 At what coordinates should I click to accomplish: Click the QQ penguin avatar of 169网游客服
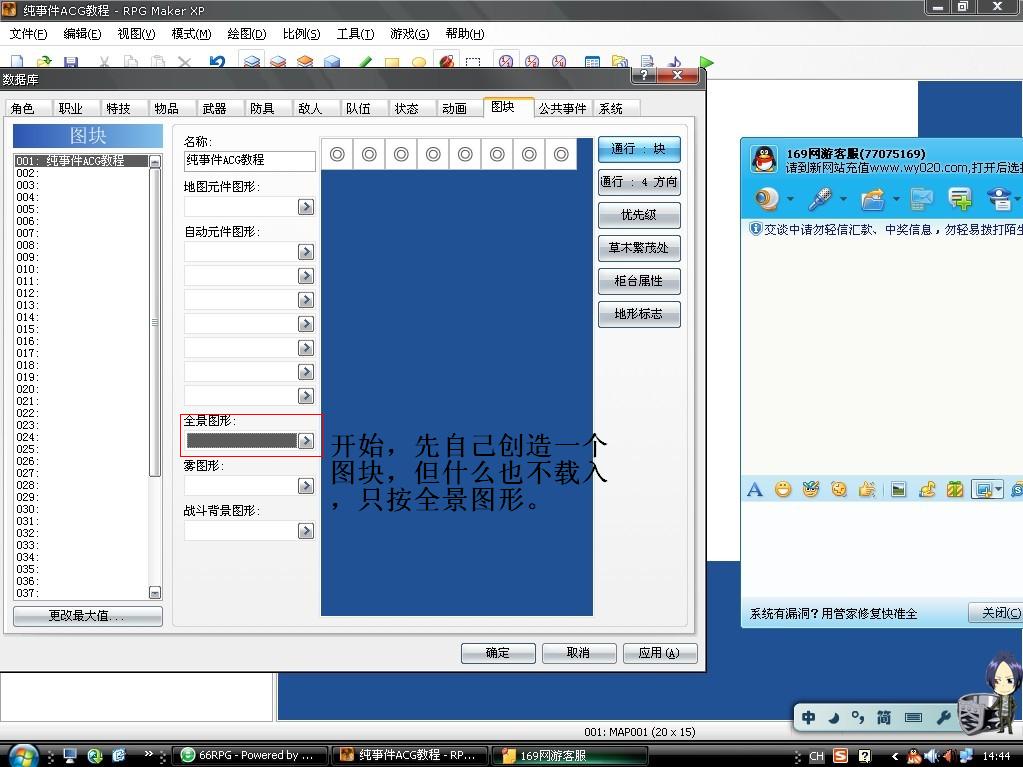(764, 159)
